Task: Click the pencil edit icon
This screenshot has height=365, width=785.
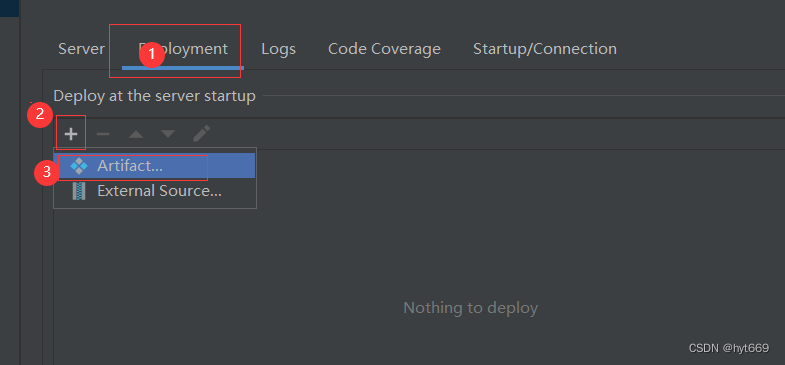Action: click(x=201, y=134)
